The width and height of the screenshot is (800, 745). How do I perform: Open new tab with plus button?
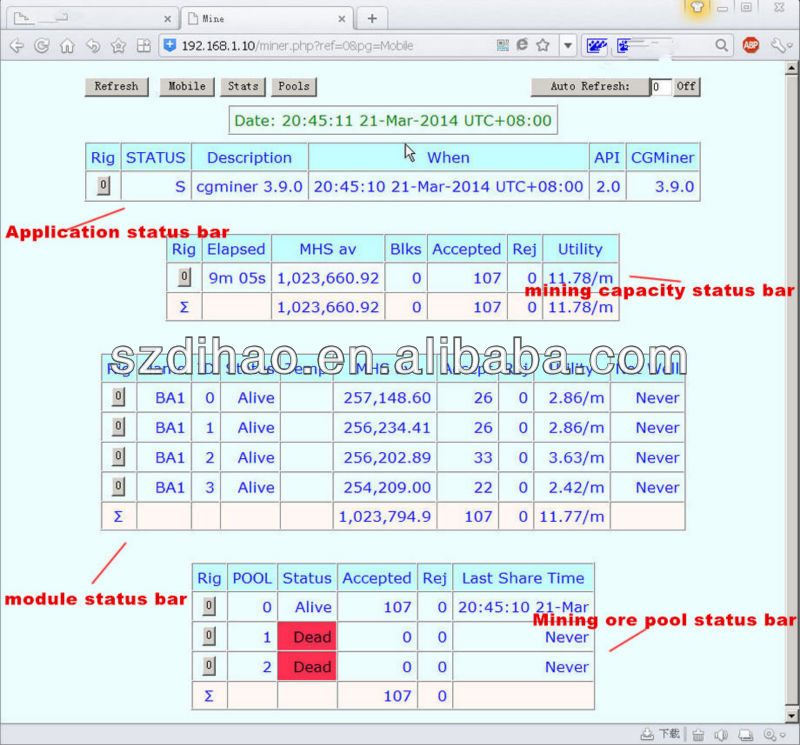(372, 19)
